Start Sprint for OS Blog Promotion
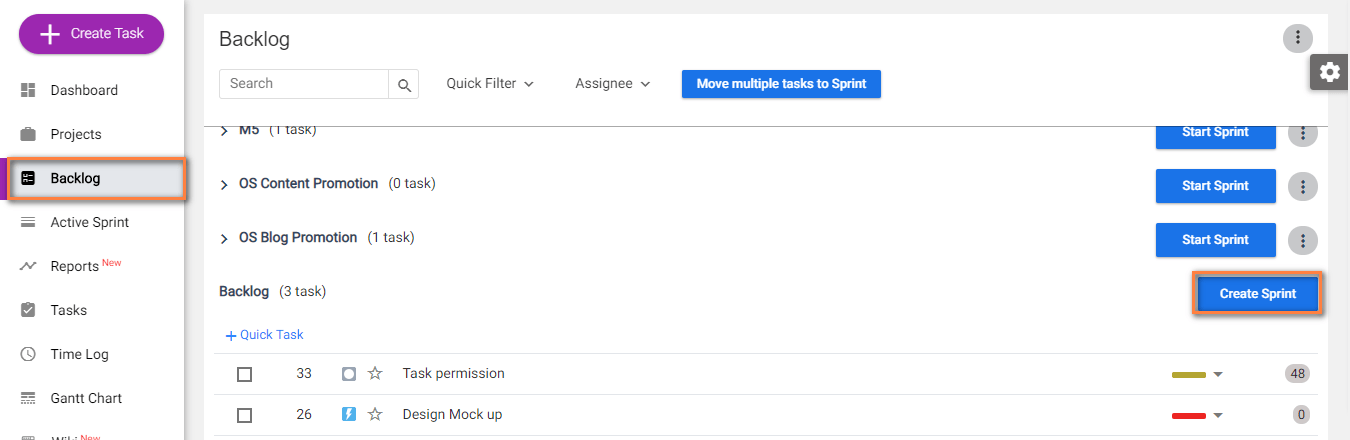The height and width of the screenshot is (440, 1350). [x=1216, y=240]
